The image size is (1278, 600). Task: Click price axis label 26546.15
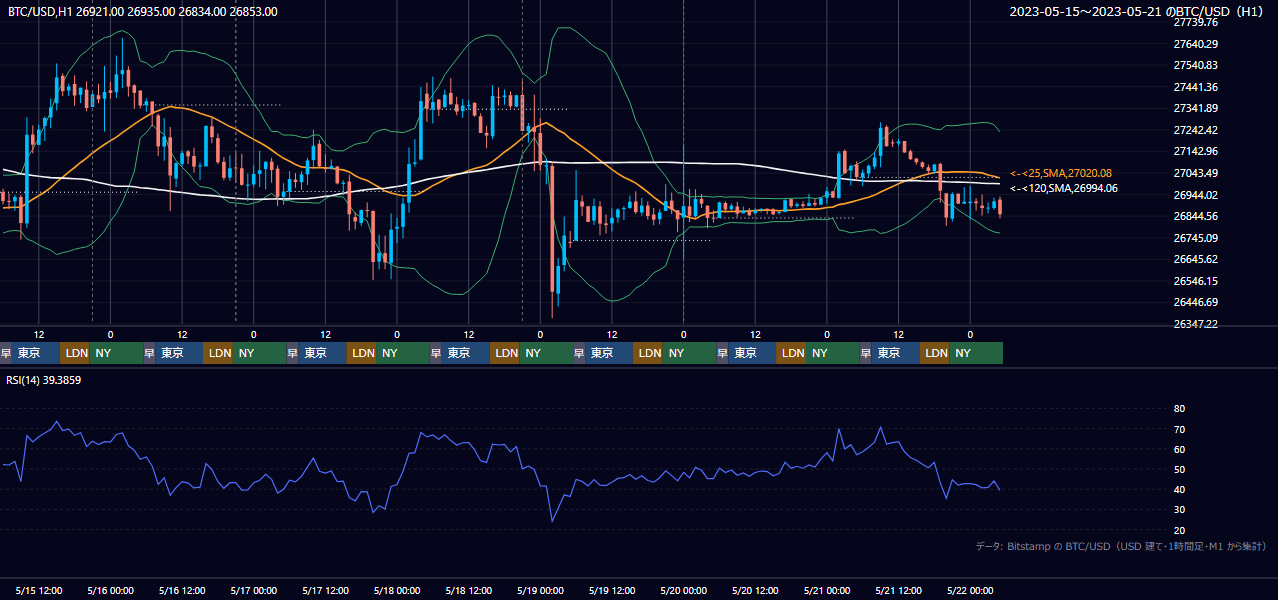point(1196,281)
